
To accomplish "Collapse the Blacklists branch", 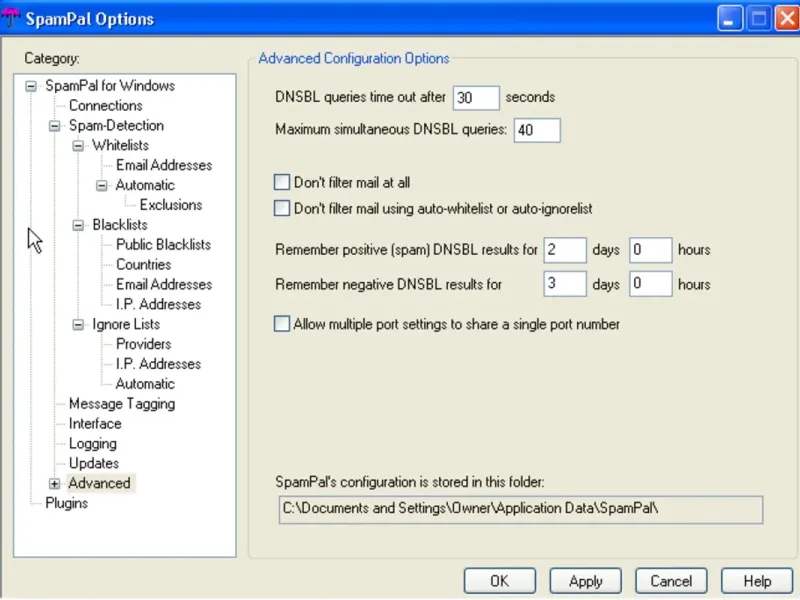I will pyautogui.click(x=78, y=225).
